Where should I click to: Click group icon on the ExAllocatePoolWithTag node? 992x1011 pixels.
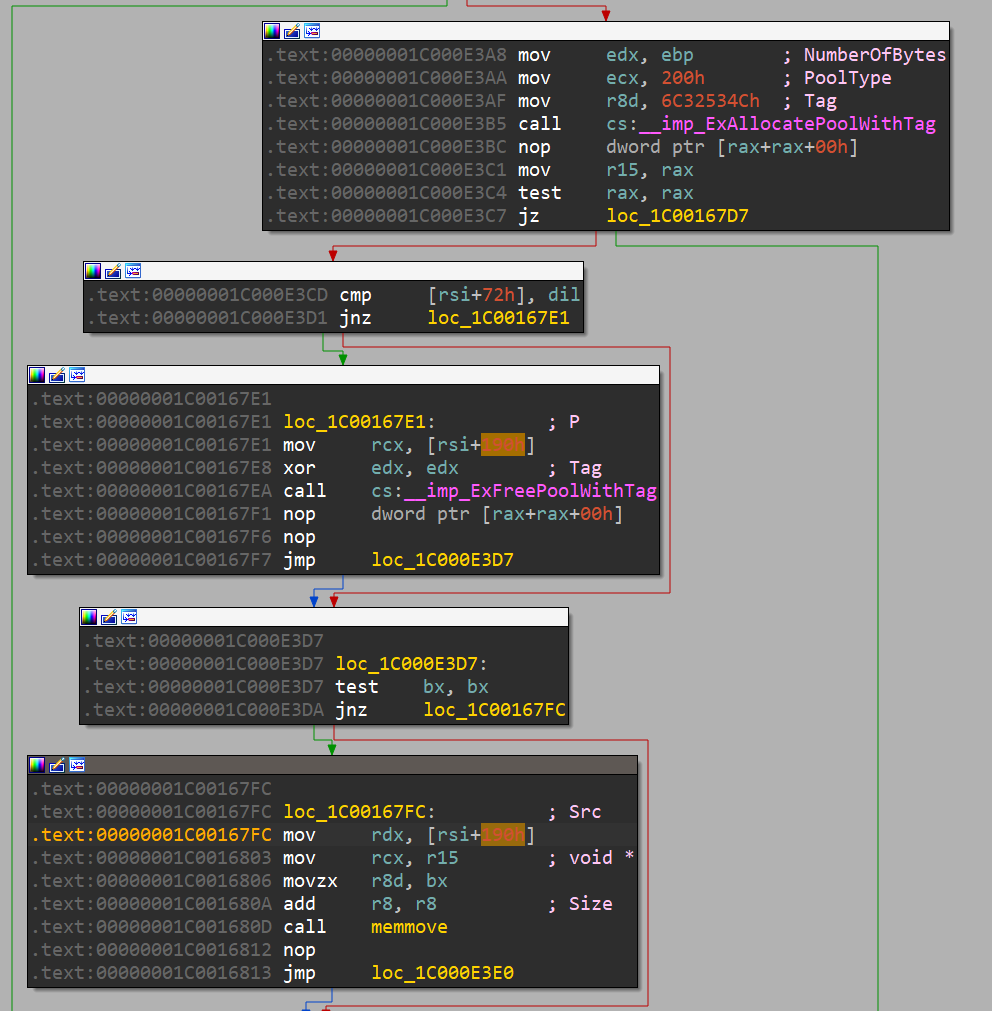click(x=312, y=31)
